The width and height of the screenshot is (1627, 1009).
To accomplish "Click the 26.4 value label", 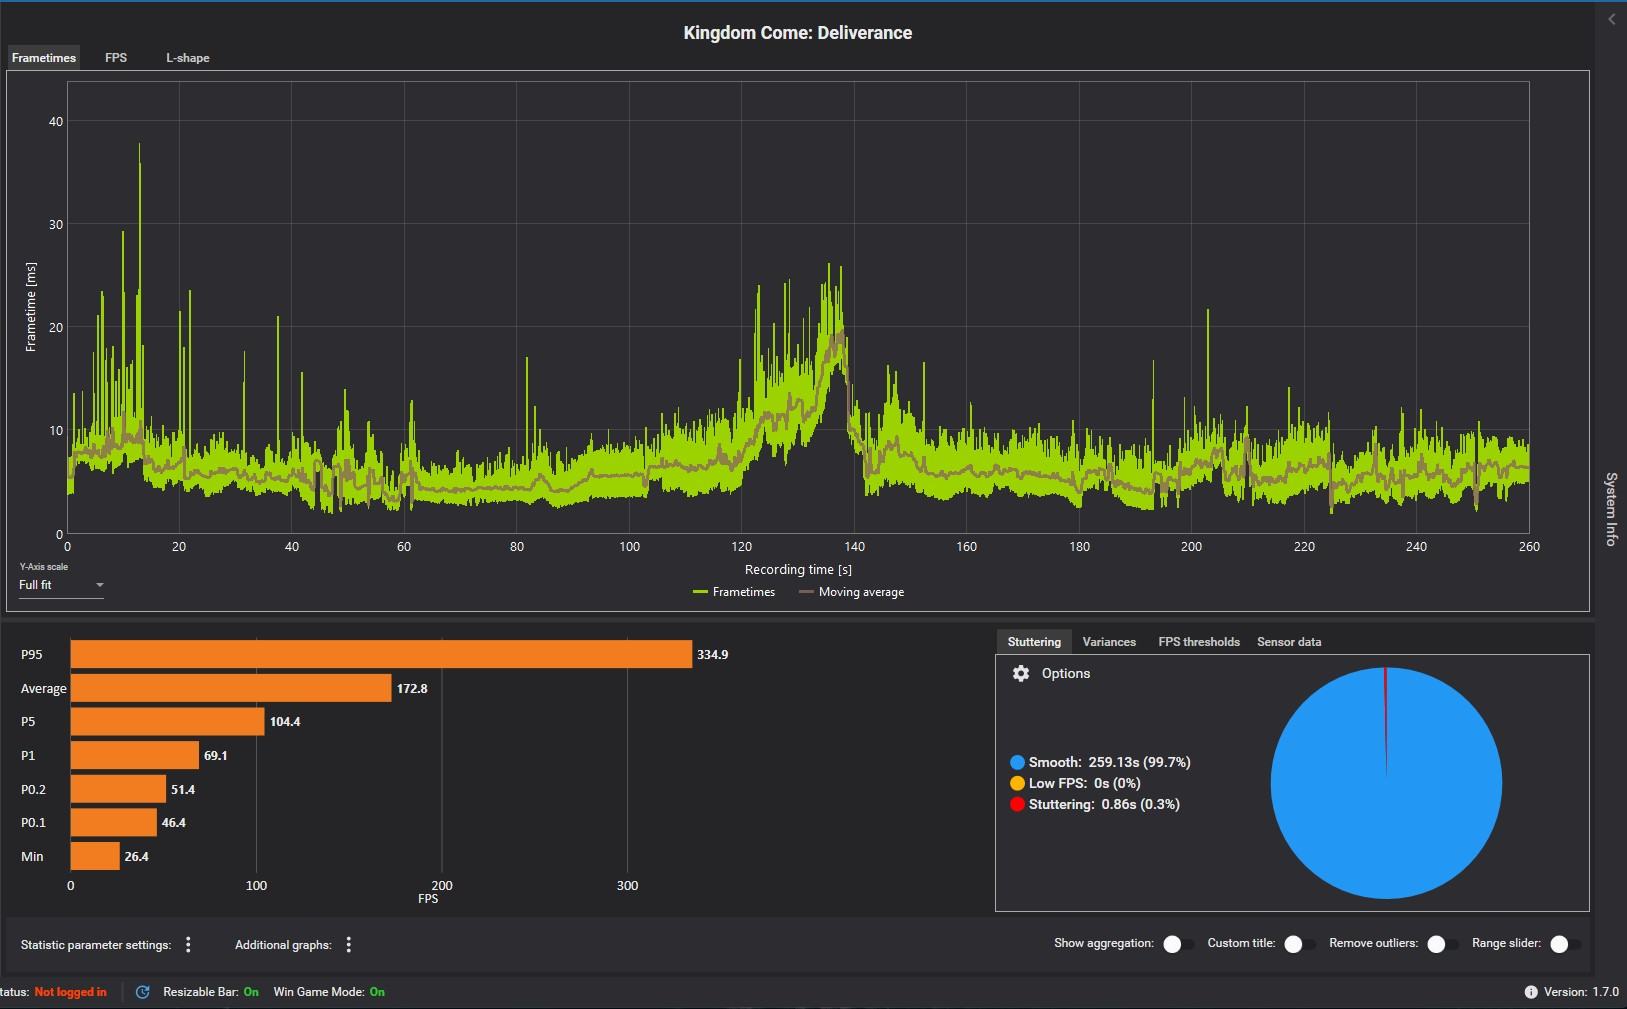I will click(137, 857).
